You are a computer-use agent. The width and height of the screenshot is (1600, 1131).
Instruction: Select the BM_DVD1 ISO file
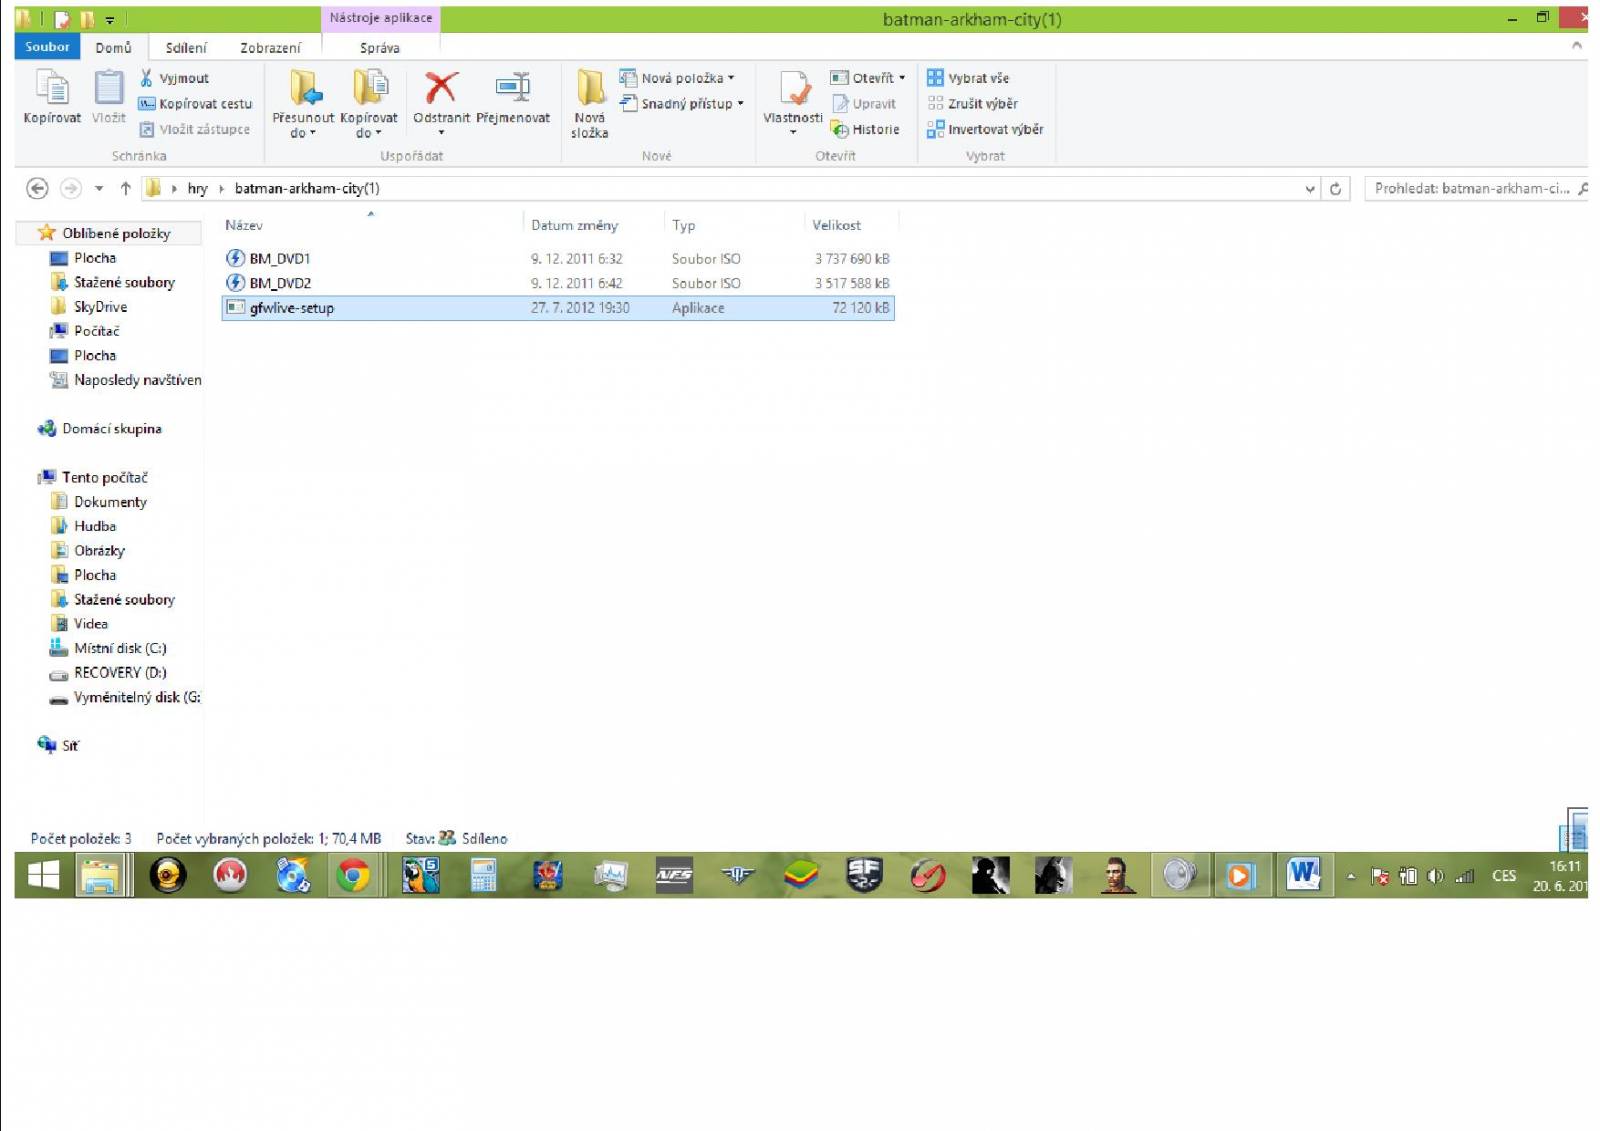[x=558, y=259]
